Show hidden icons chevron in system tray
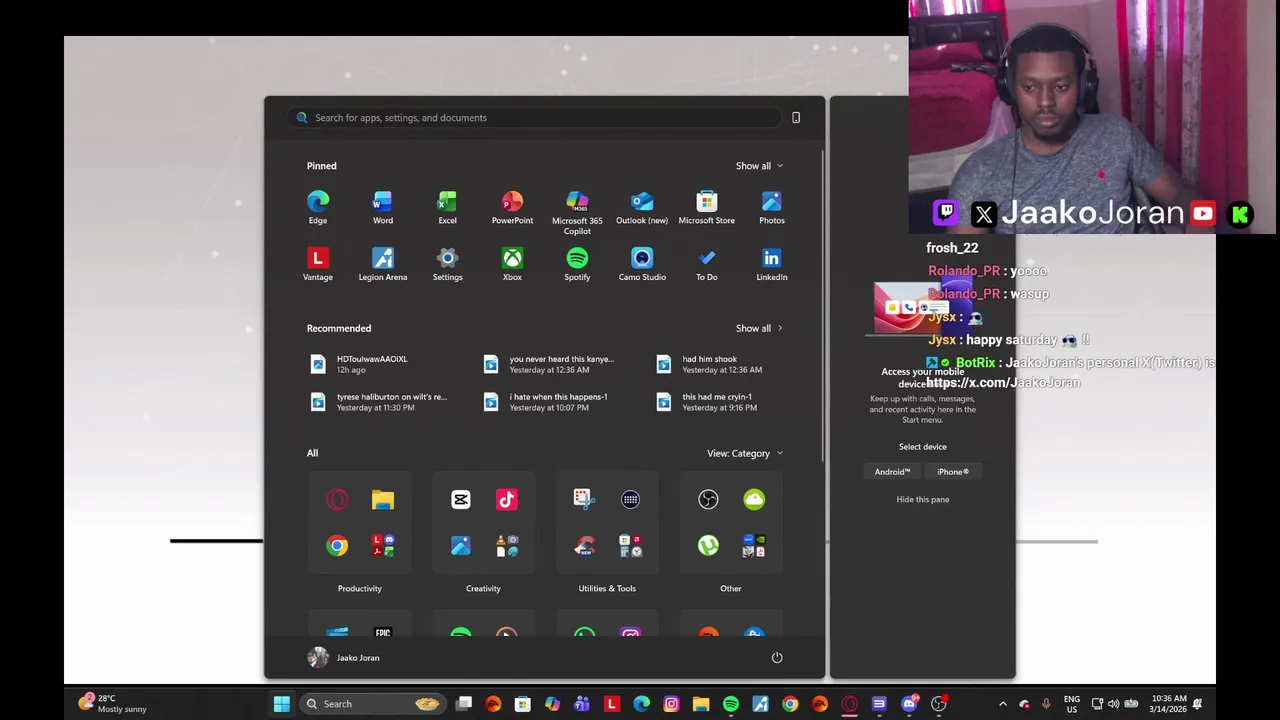The image size is (1280, 720). (1003, 704)
